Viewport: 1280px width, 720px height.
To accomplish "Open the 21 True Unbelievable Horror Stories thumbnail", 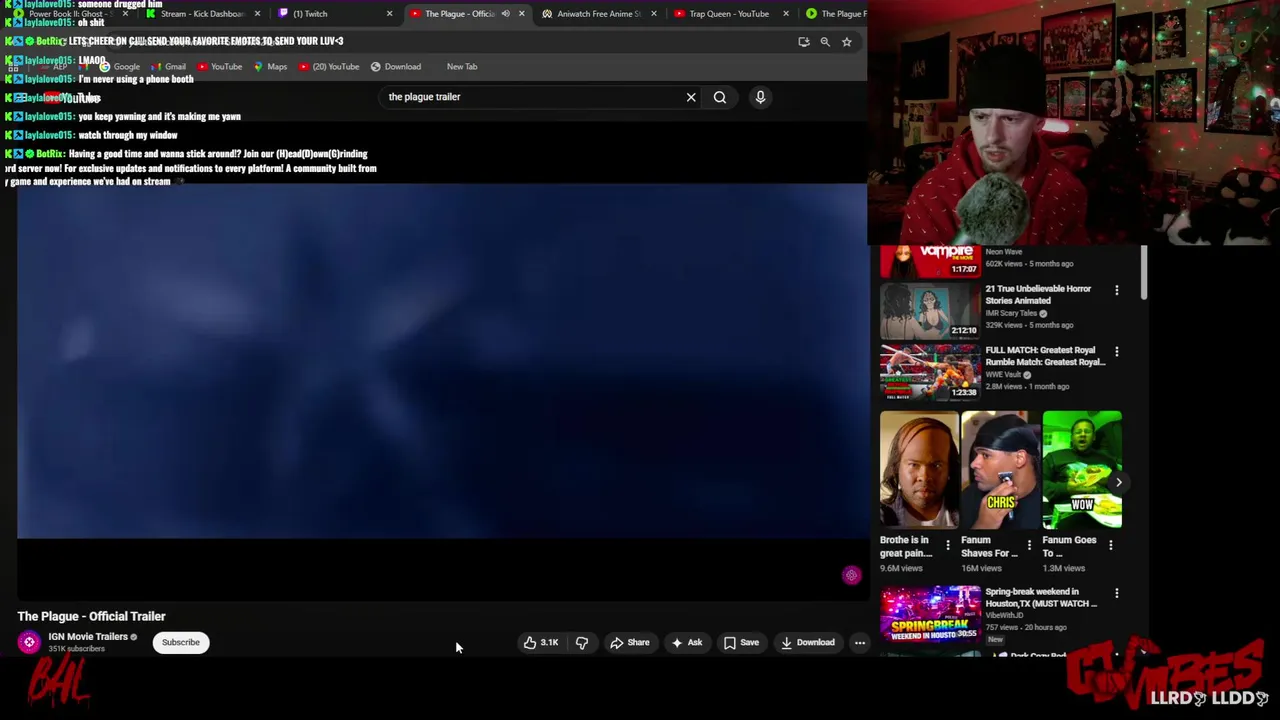I will (x=930, y=310).
